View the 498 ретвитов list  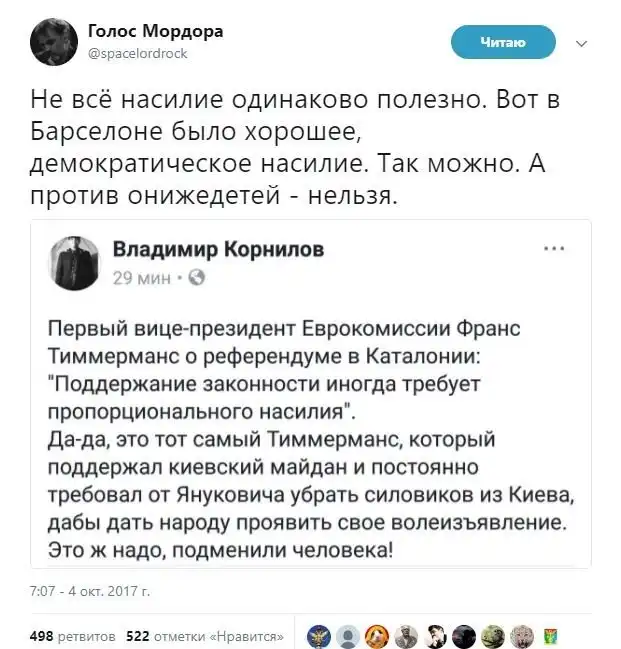tap(73, 635)
